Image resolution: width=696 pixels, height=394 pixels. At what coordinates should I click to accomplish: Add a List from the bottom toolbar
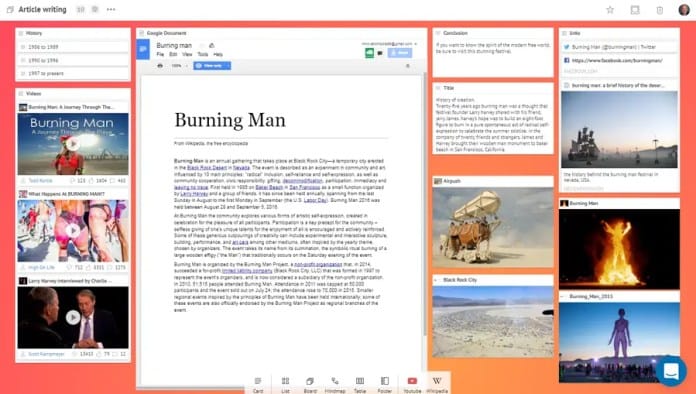pyautogui.click(x=285, y=384)
